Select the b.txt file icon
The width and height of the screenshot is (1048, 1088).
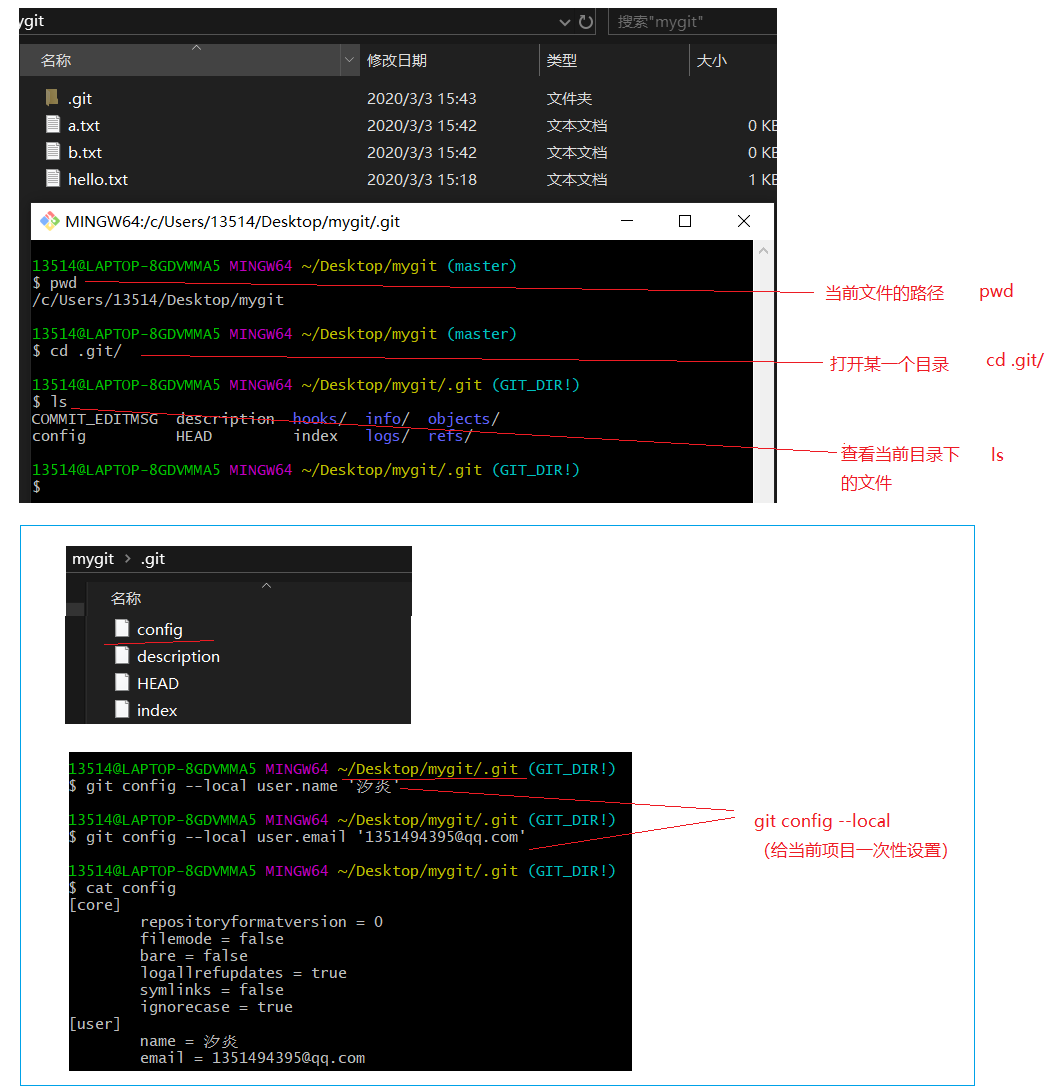(x=53, y=152)
